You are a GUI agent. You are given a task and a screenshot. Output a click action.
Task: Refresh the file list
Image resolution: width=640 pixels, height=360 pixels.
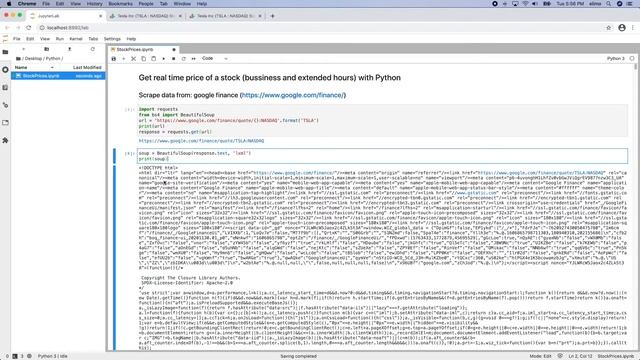(93, 49)
